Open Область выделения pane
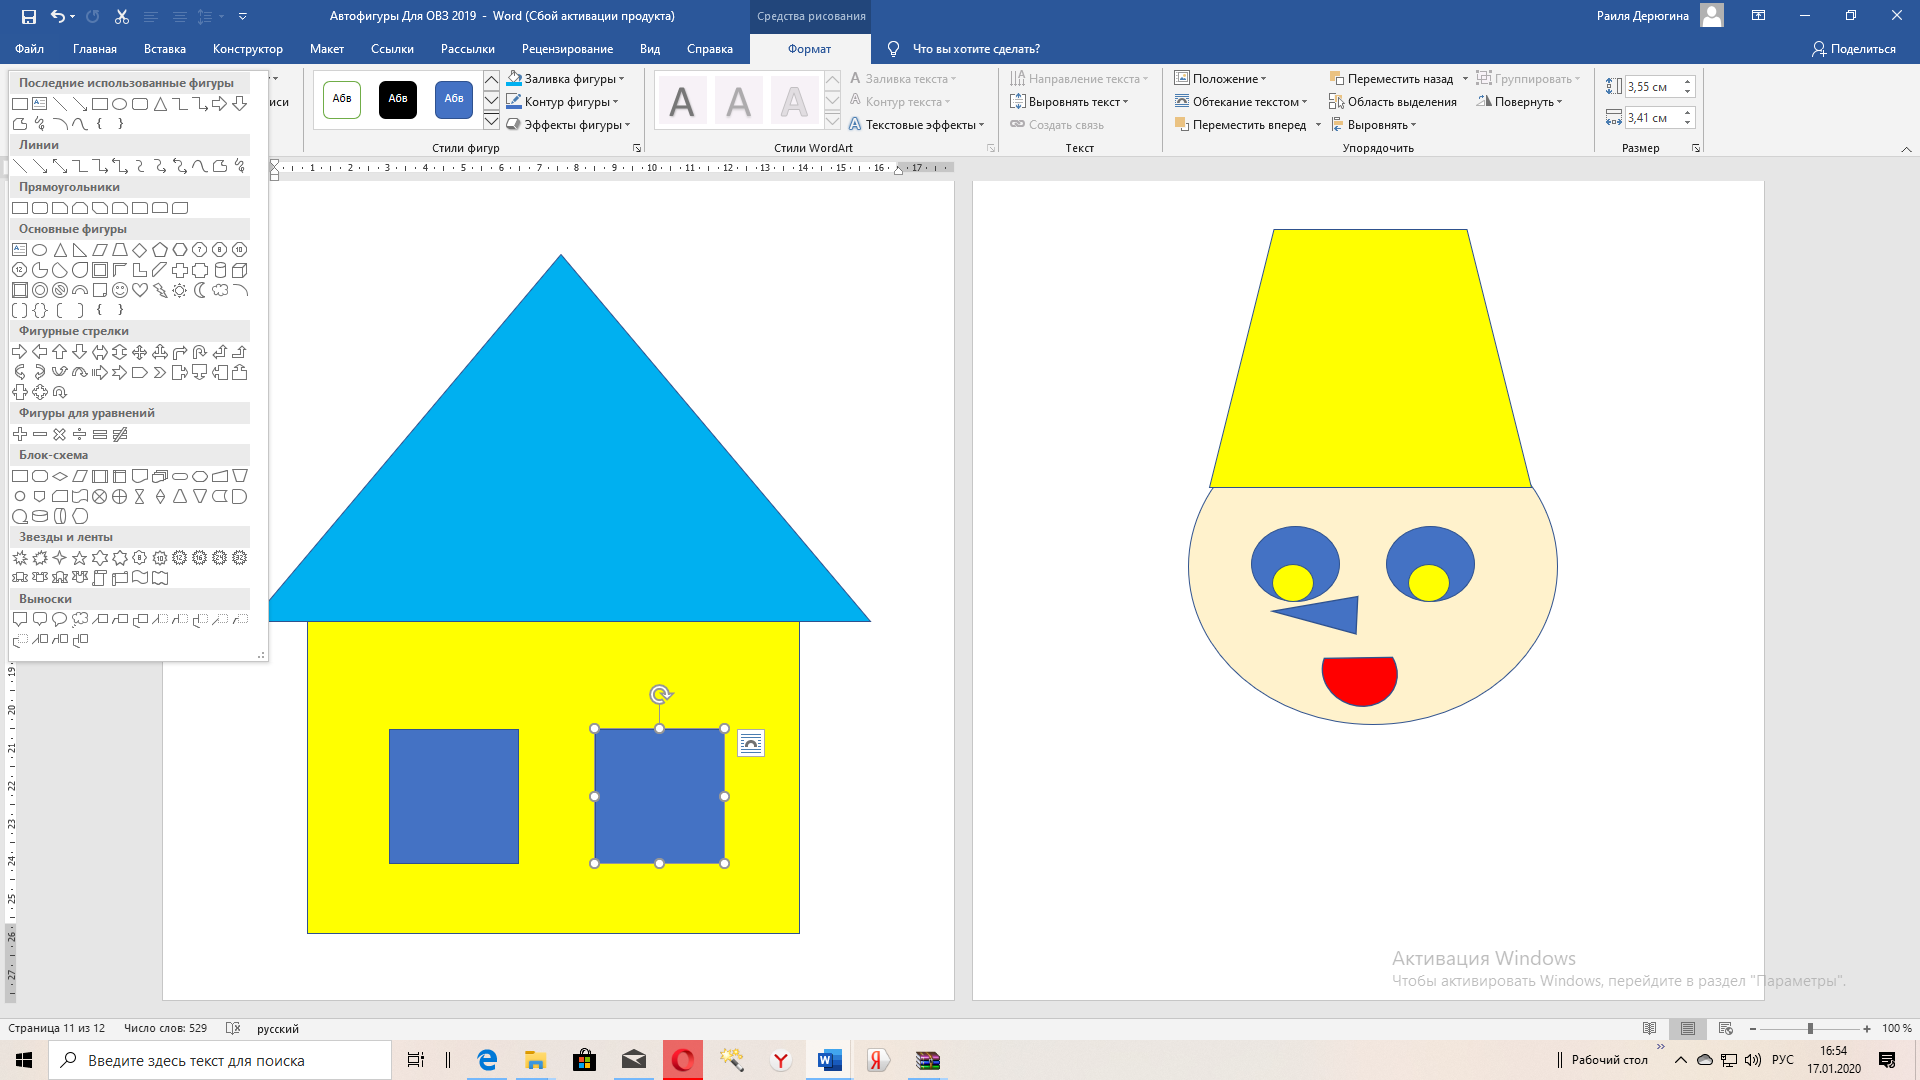This screenshot has height=1080, width=1920. (x=1393, y=102)
